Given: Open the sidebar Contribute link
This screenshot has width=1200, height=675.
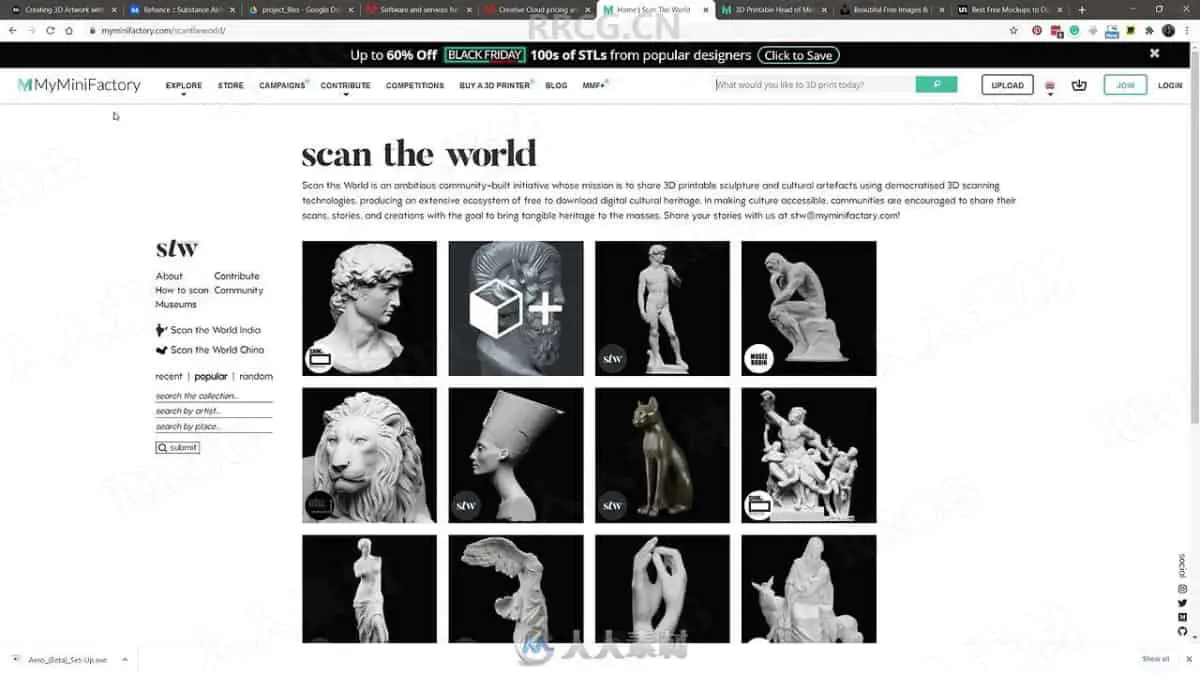Looking at the screenshot, I should coord(236,276).
